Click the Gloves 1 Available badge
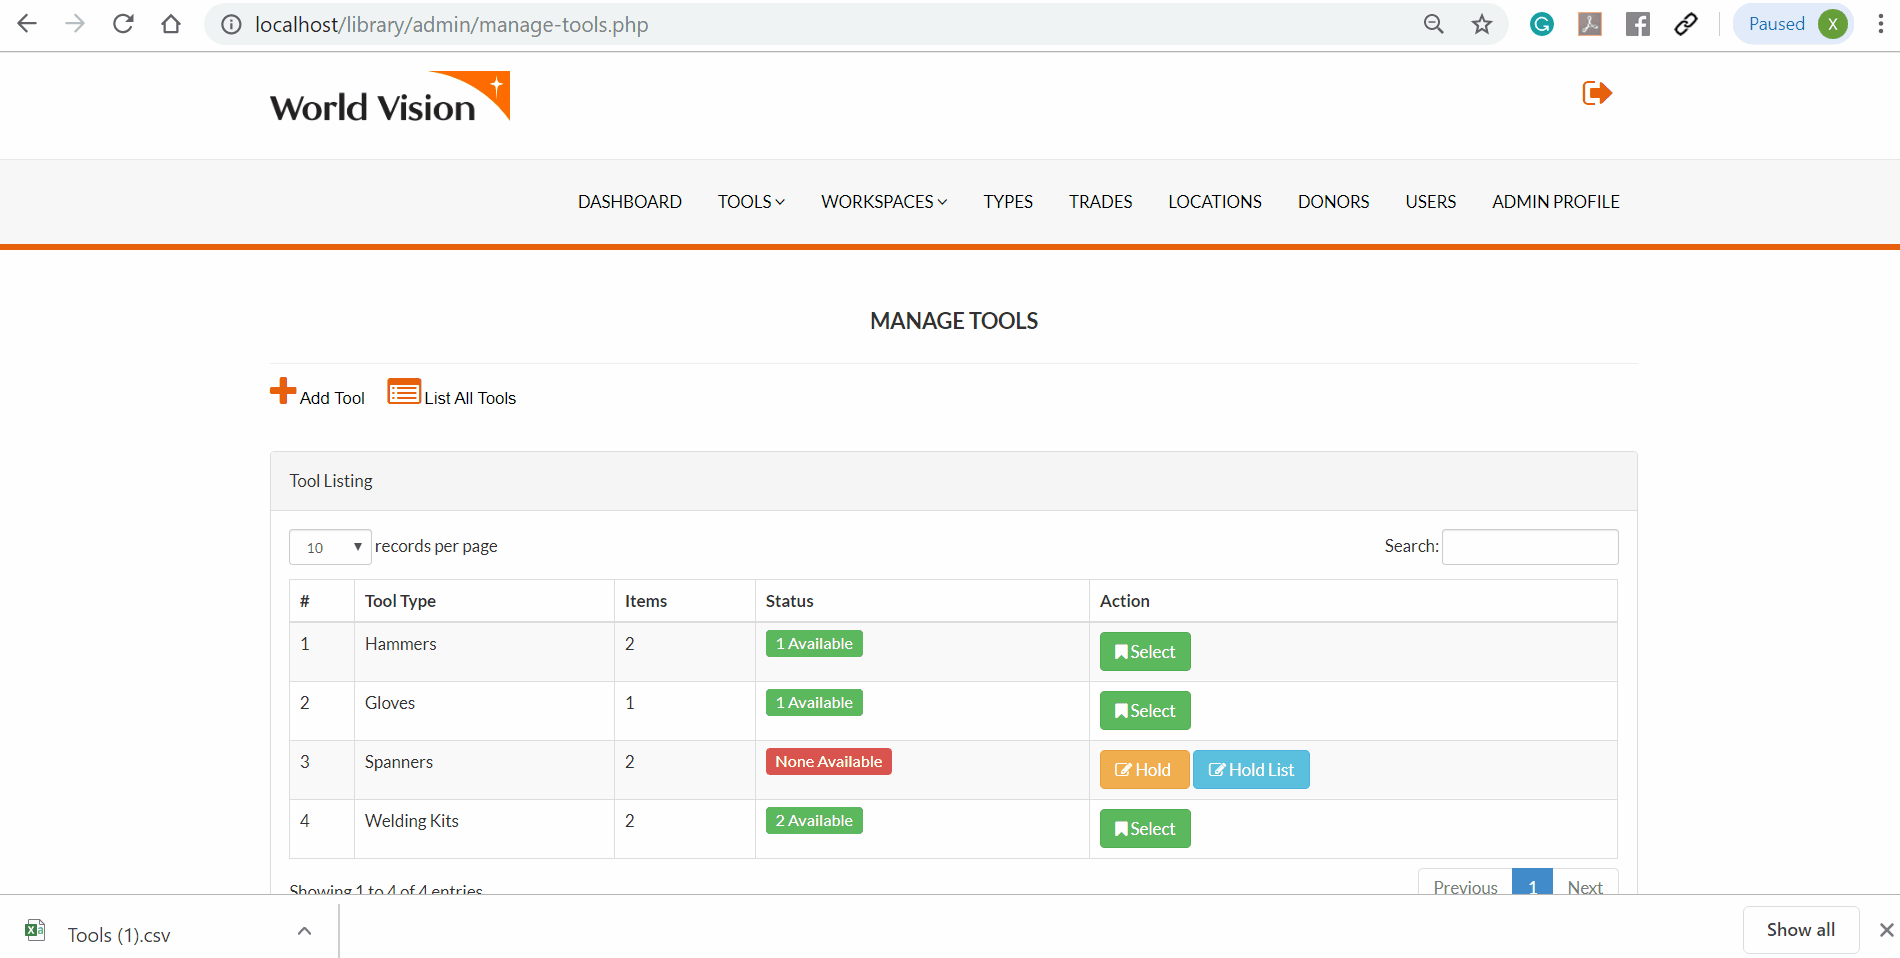Image resolution: width=1900 pixels, height=958 pixels. 814,703
